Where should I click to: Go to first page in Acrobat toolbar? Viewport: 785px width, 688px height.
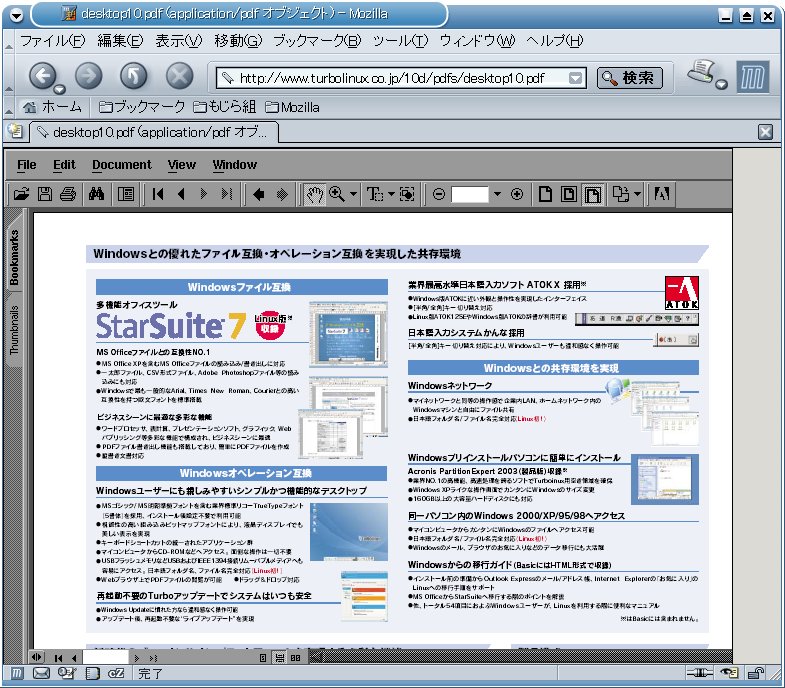click(158, 194)
